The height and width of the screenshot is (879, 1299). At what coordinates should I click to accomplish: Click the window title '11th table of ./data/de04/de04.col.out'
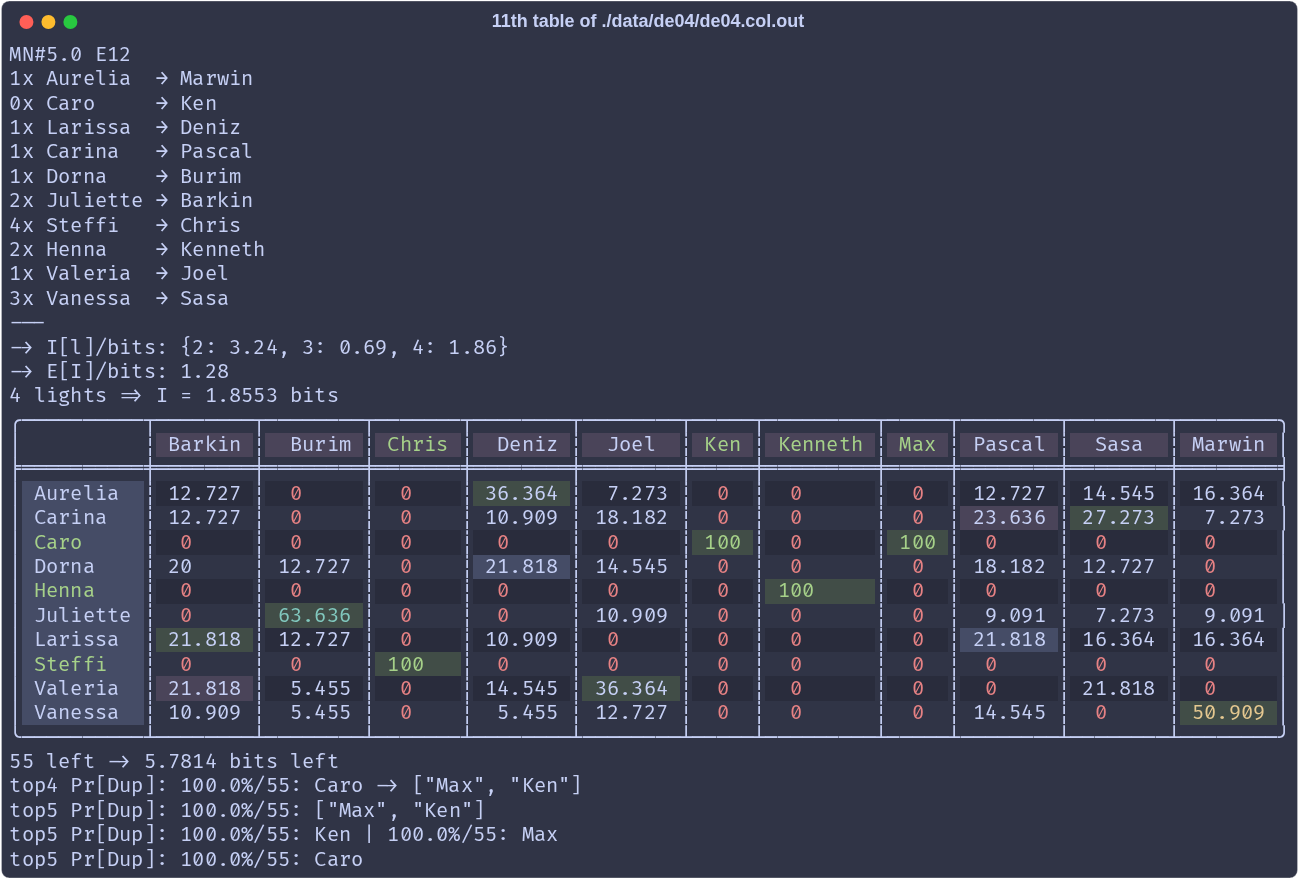[x=648, y=21]
